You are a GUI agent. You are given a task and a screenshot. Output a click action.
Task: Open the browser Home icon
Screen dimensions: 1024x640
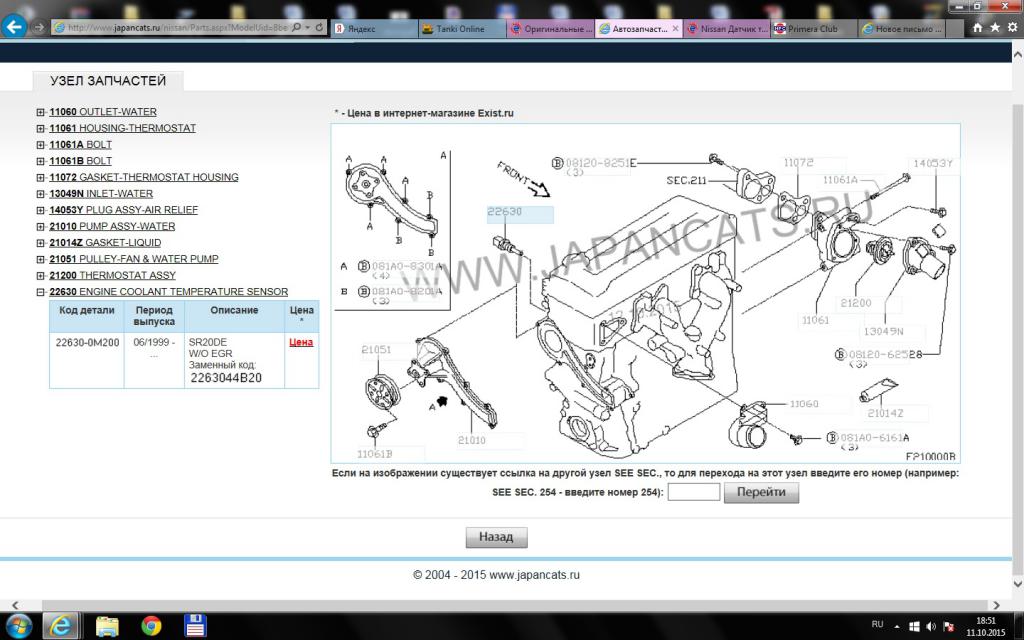tap(978, 27)
